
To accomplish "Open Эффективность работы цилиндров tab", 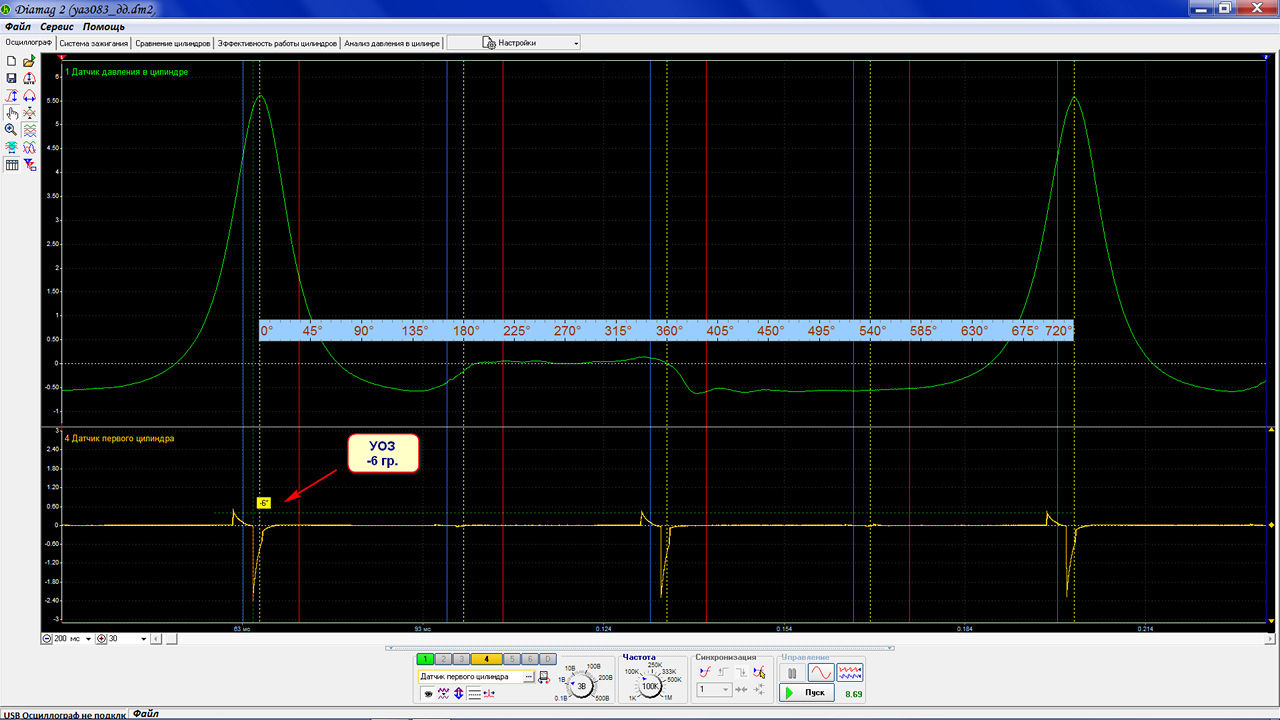I will coord(277,43).
